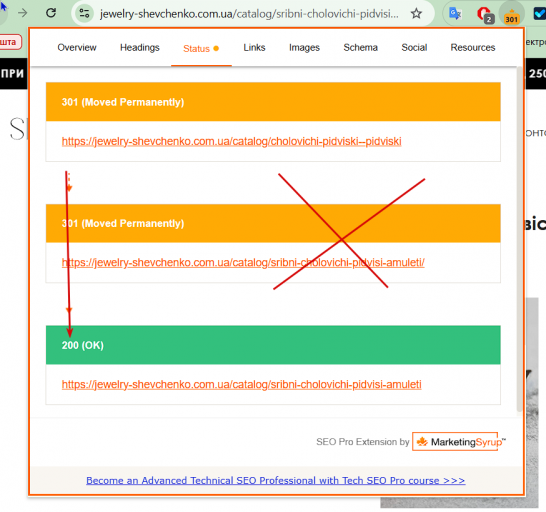
Task: Open the red extension with badge 2
Action: pos(484,14)
